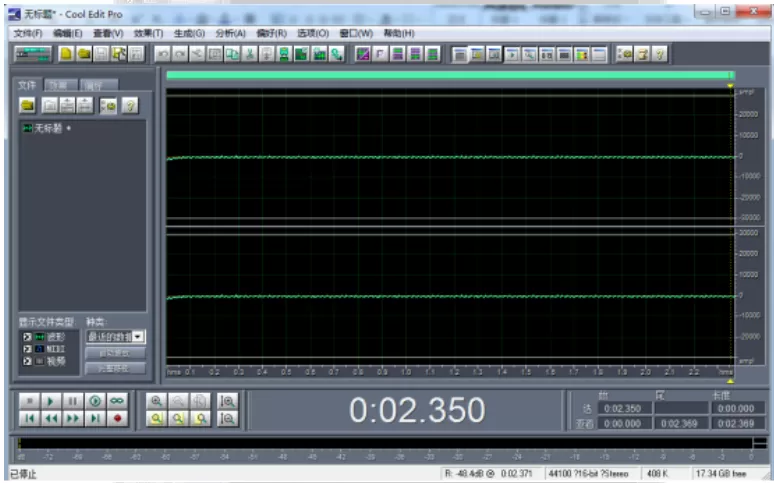774x483 pixels.
Task: Click the question mark help toolbar icon
Action: 660,54
